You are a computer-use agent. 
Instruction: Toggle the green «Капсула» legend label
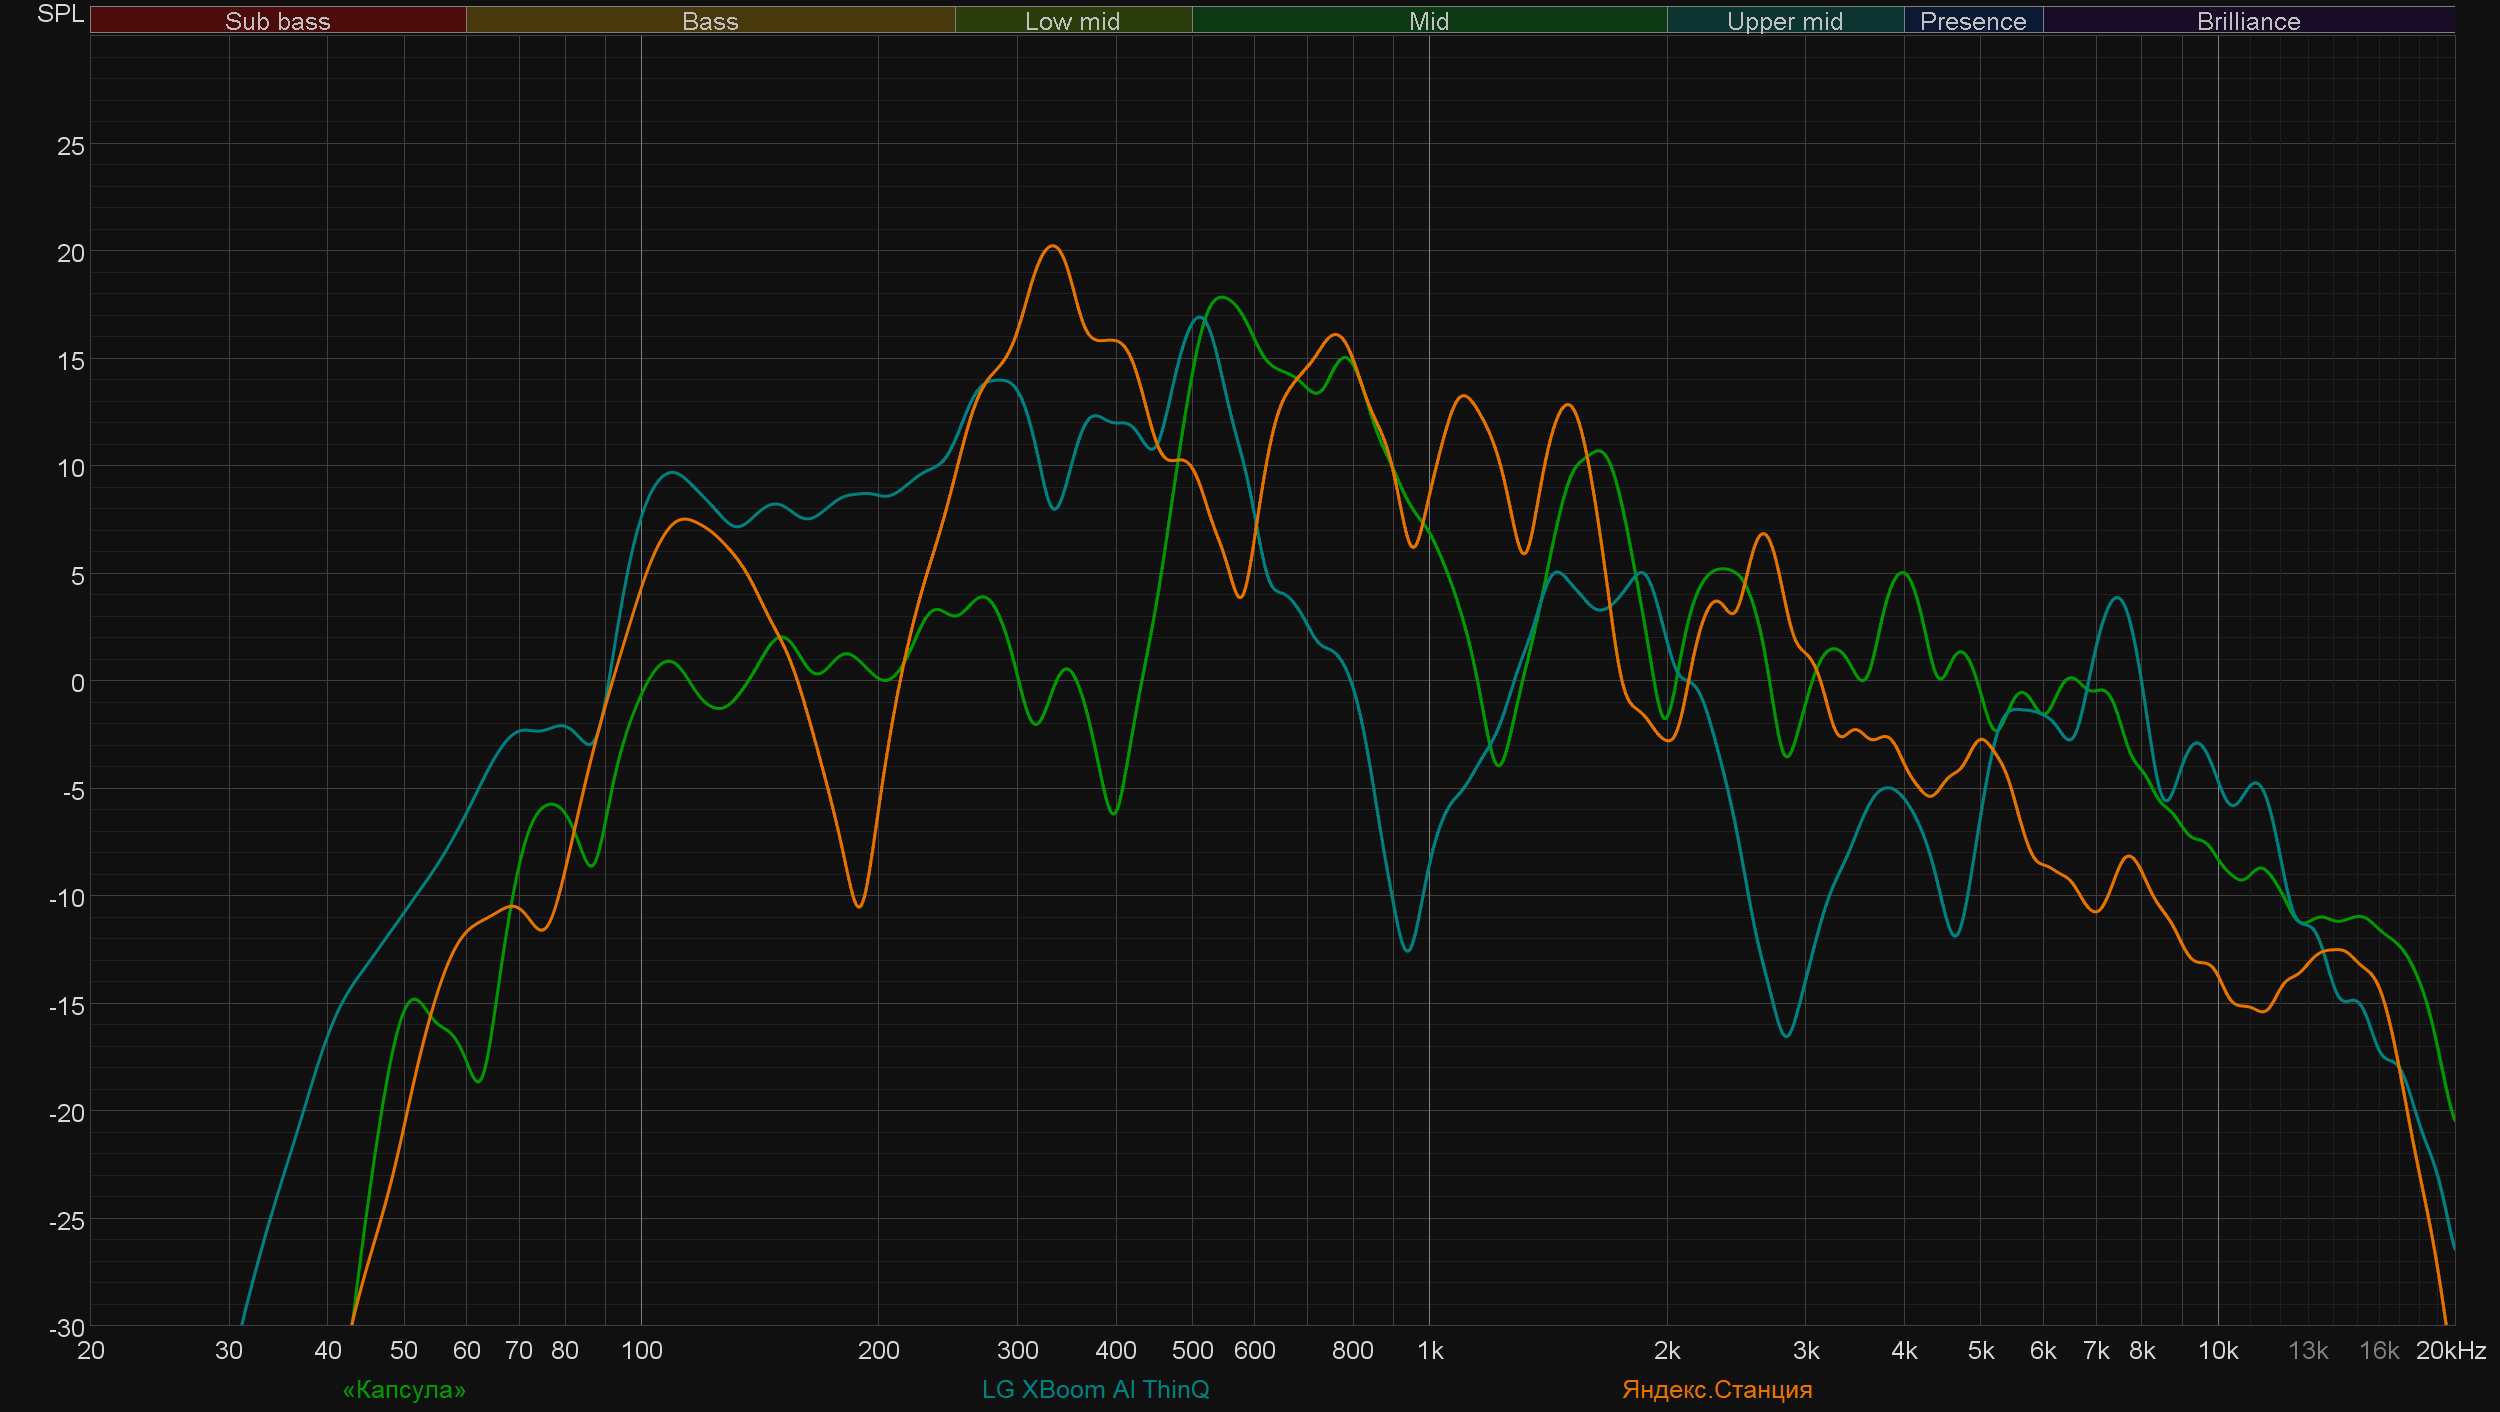click(404, 1389)
